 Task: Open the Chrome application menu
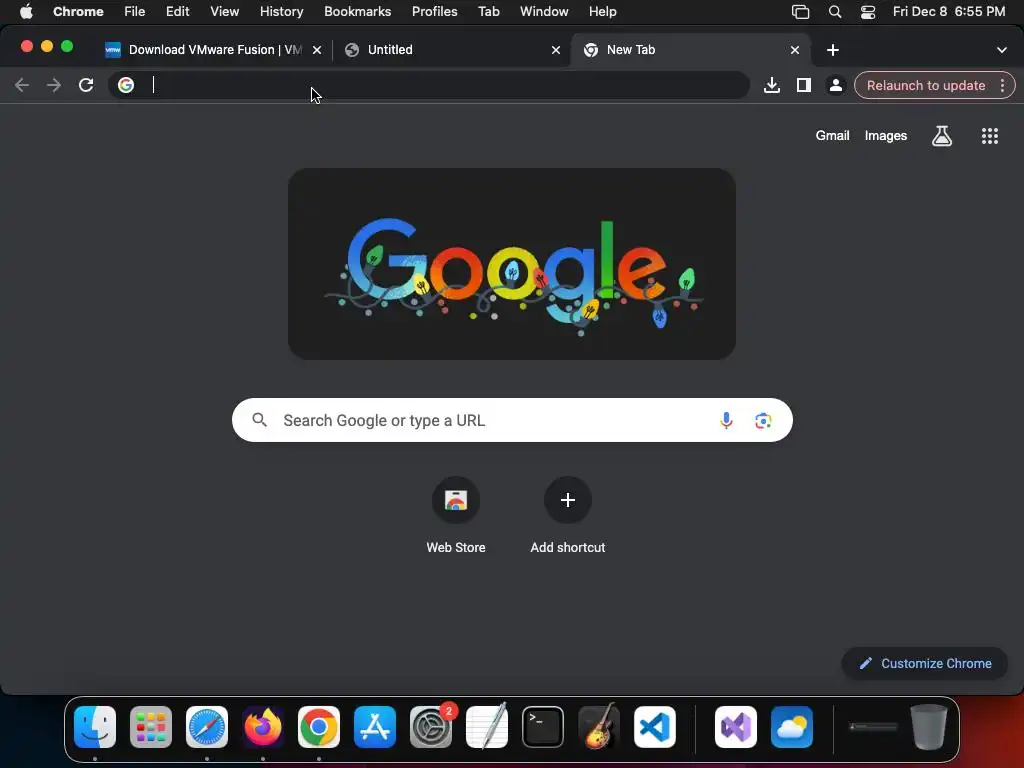[78, 12]
